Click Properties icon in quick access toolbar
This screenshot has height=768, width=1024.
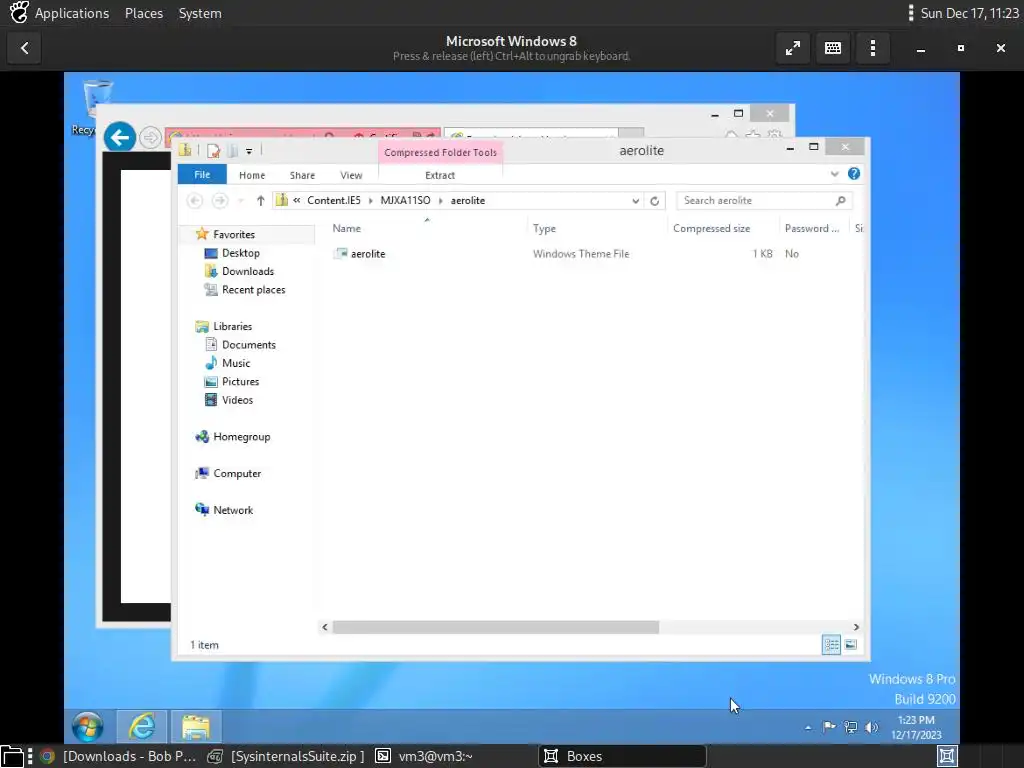click(213, 151)
